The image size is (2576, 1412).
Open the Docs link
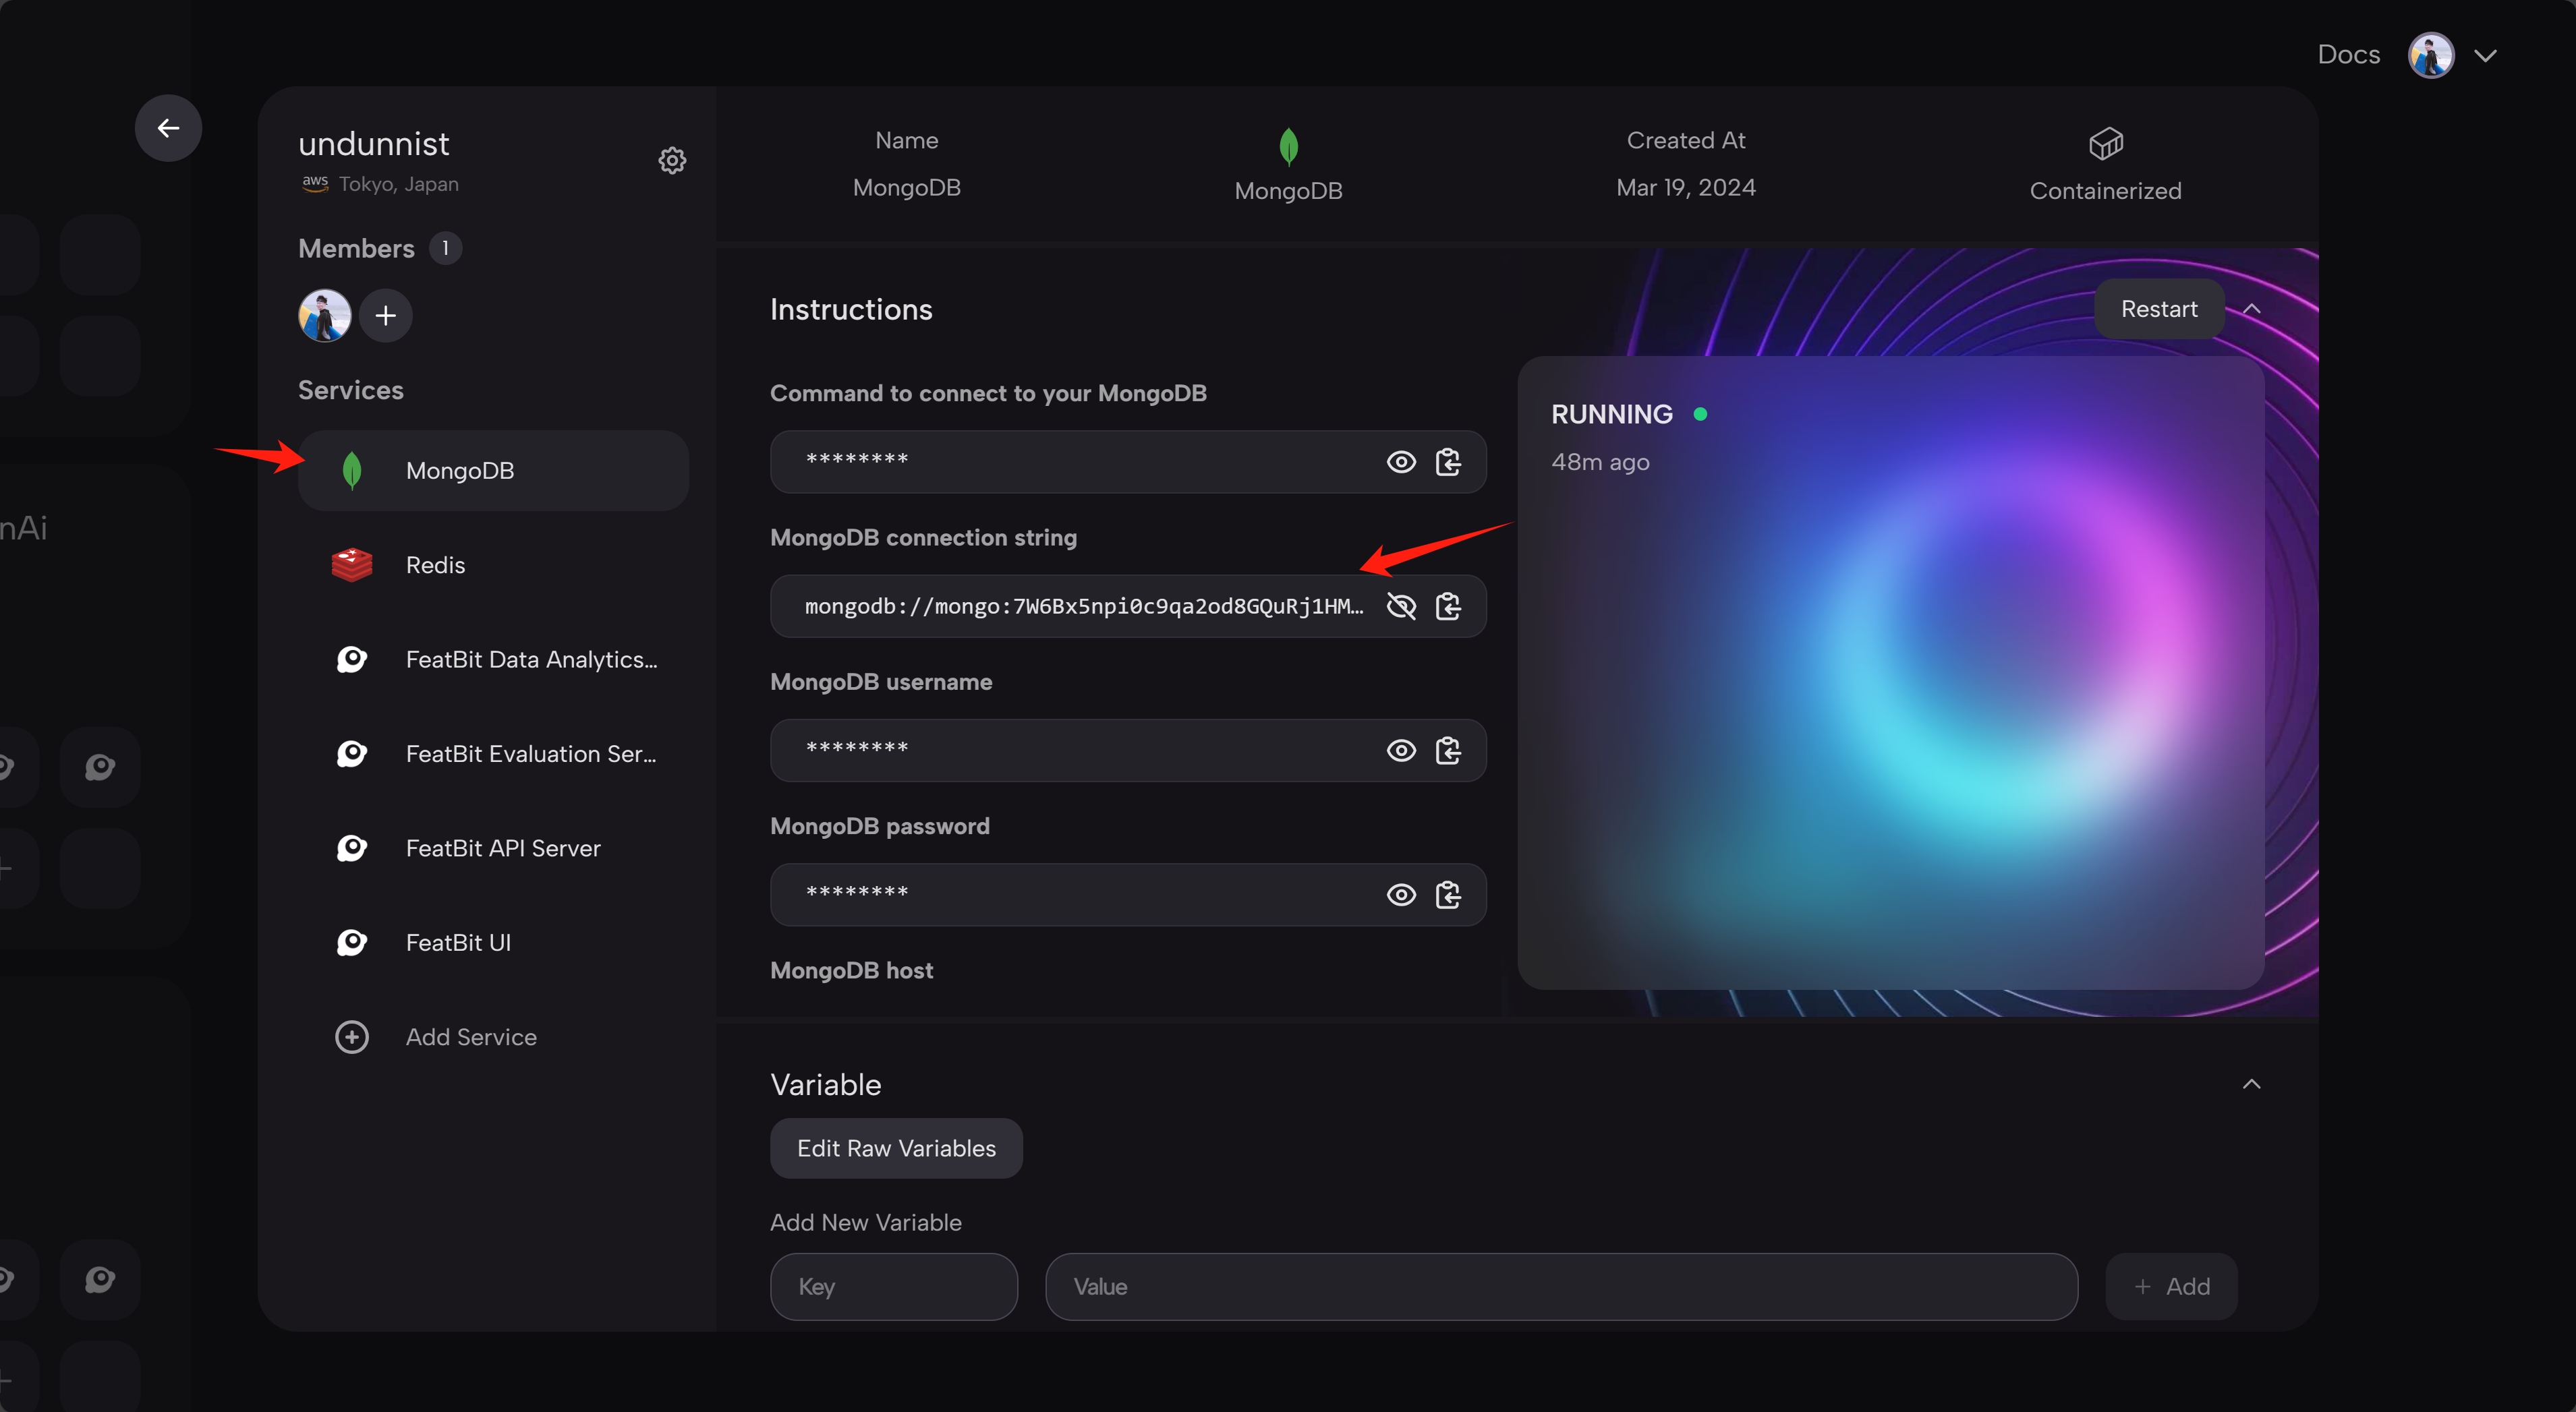click(x=2348, y=54)
